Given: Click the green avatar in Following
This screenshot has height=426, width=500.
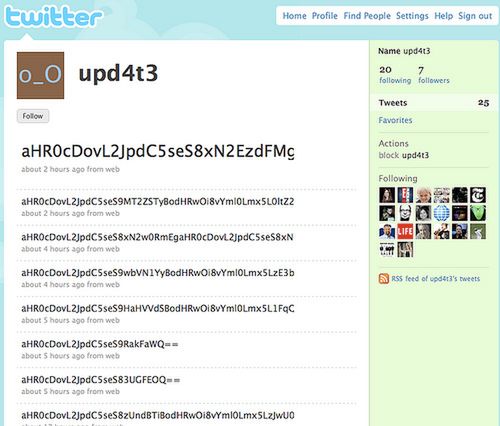Looking at the screenshot, I should pos(478,213).
